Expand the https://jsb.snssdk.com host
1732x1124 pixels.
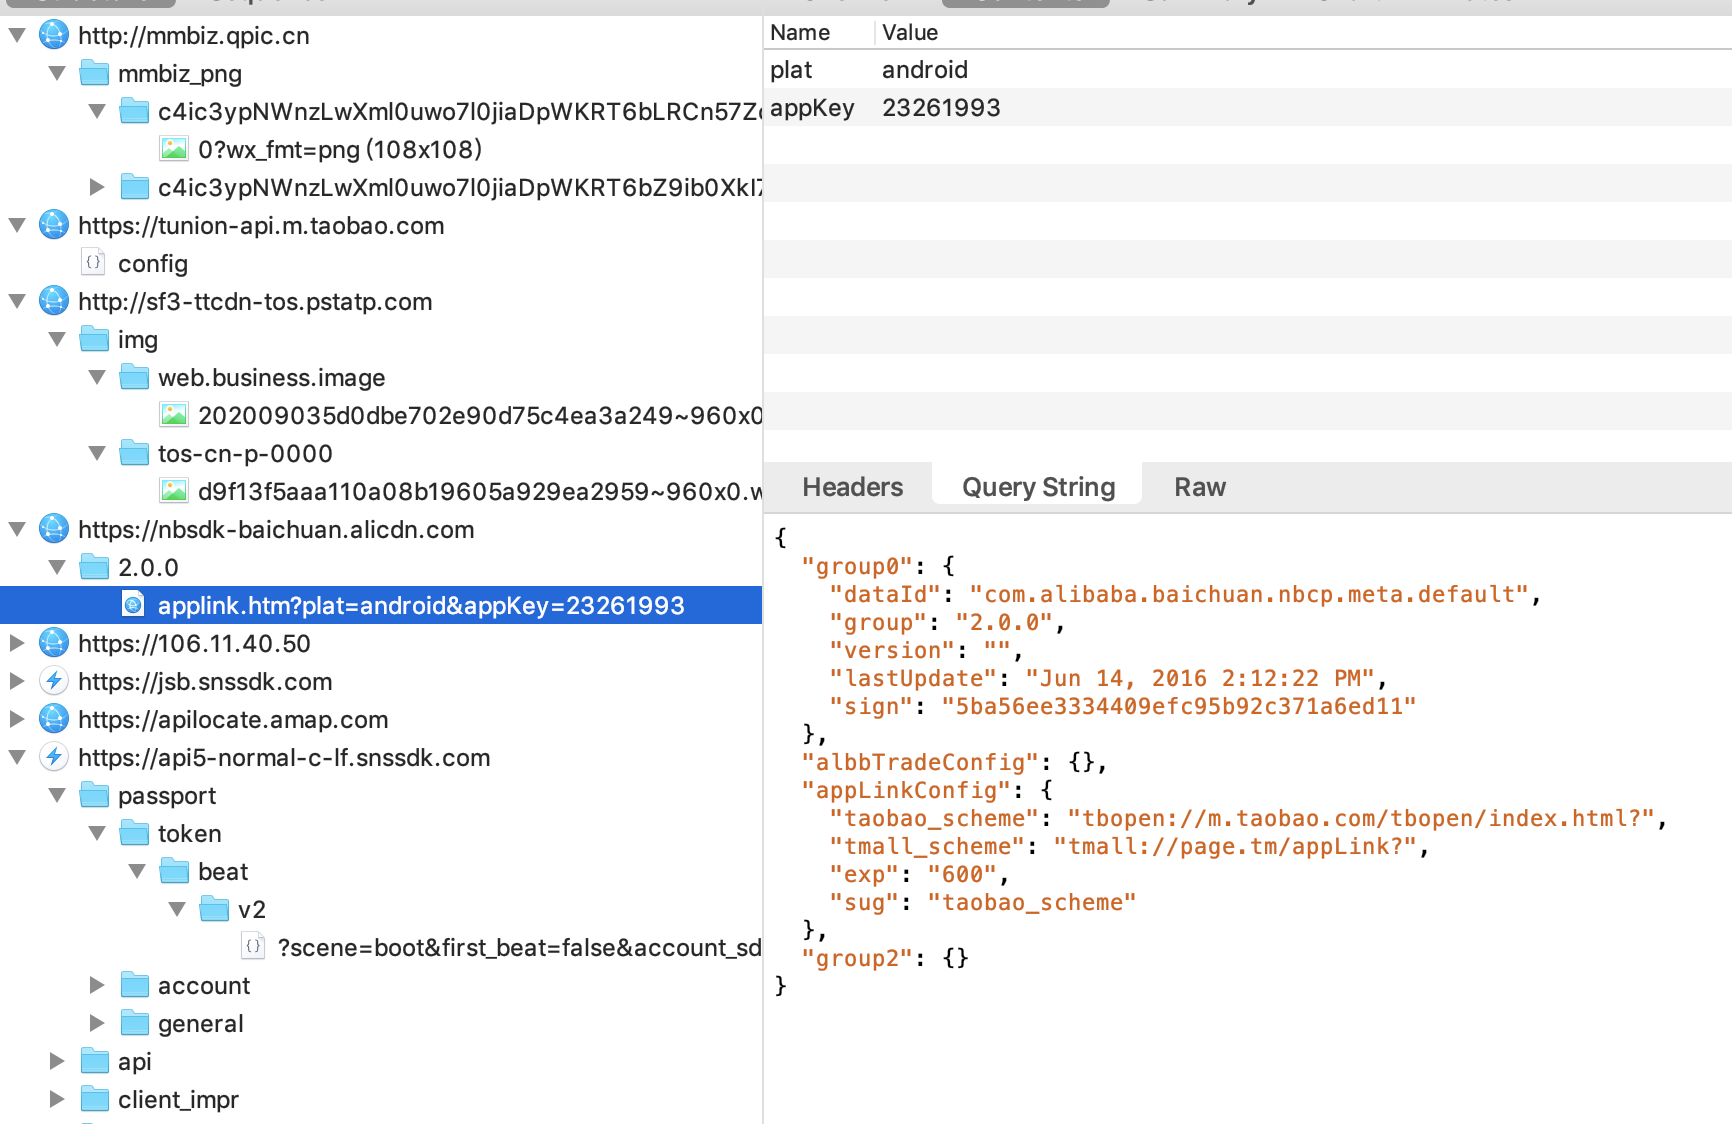[x=17, y=681]
